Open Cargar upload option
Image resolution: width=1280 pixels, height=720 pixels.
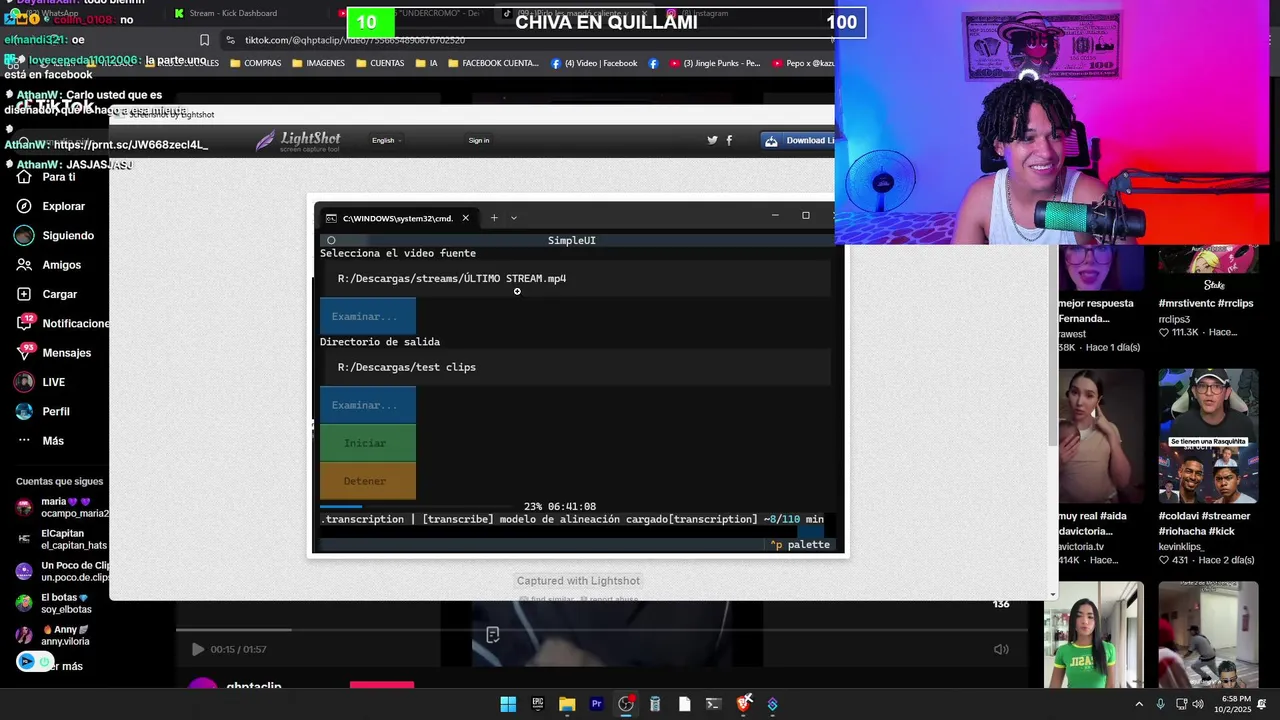(46, 294)
